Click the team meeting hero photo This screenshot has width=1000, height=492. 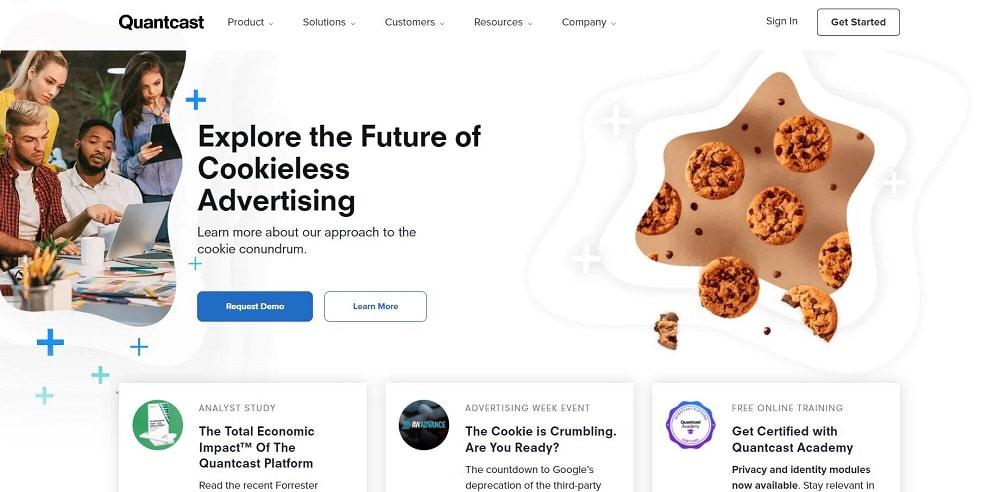(x=89, y=185)
